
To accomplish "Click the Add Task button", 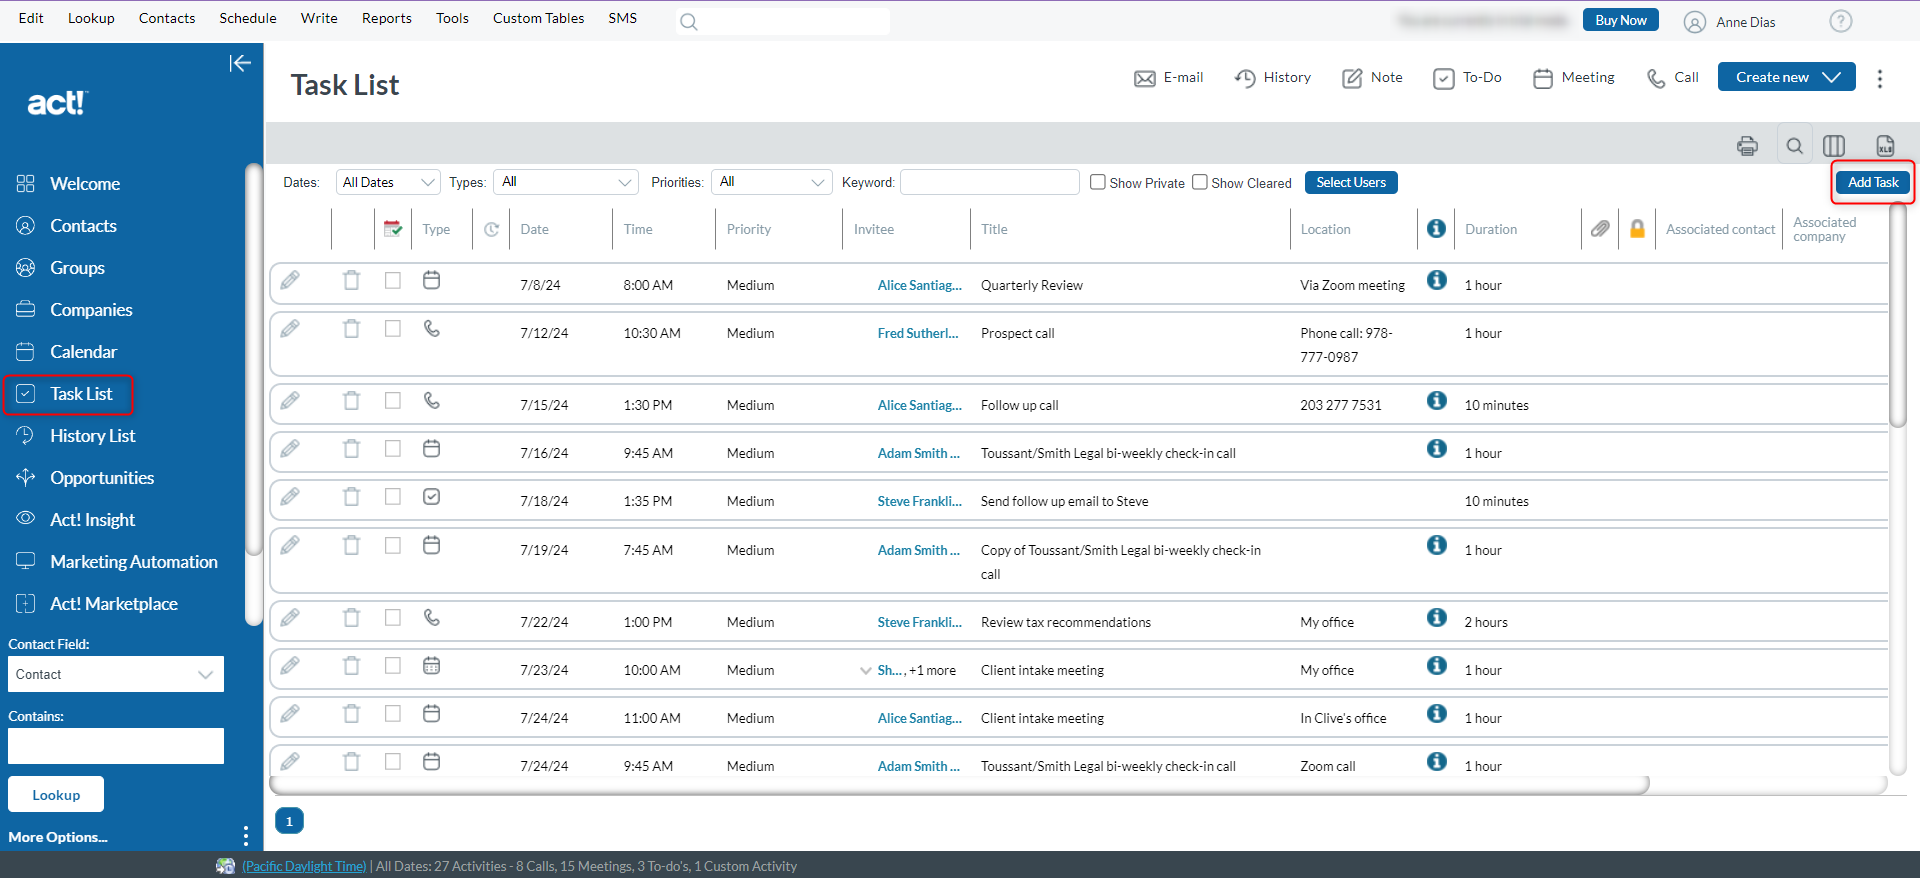I will click(1872, 182).
